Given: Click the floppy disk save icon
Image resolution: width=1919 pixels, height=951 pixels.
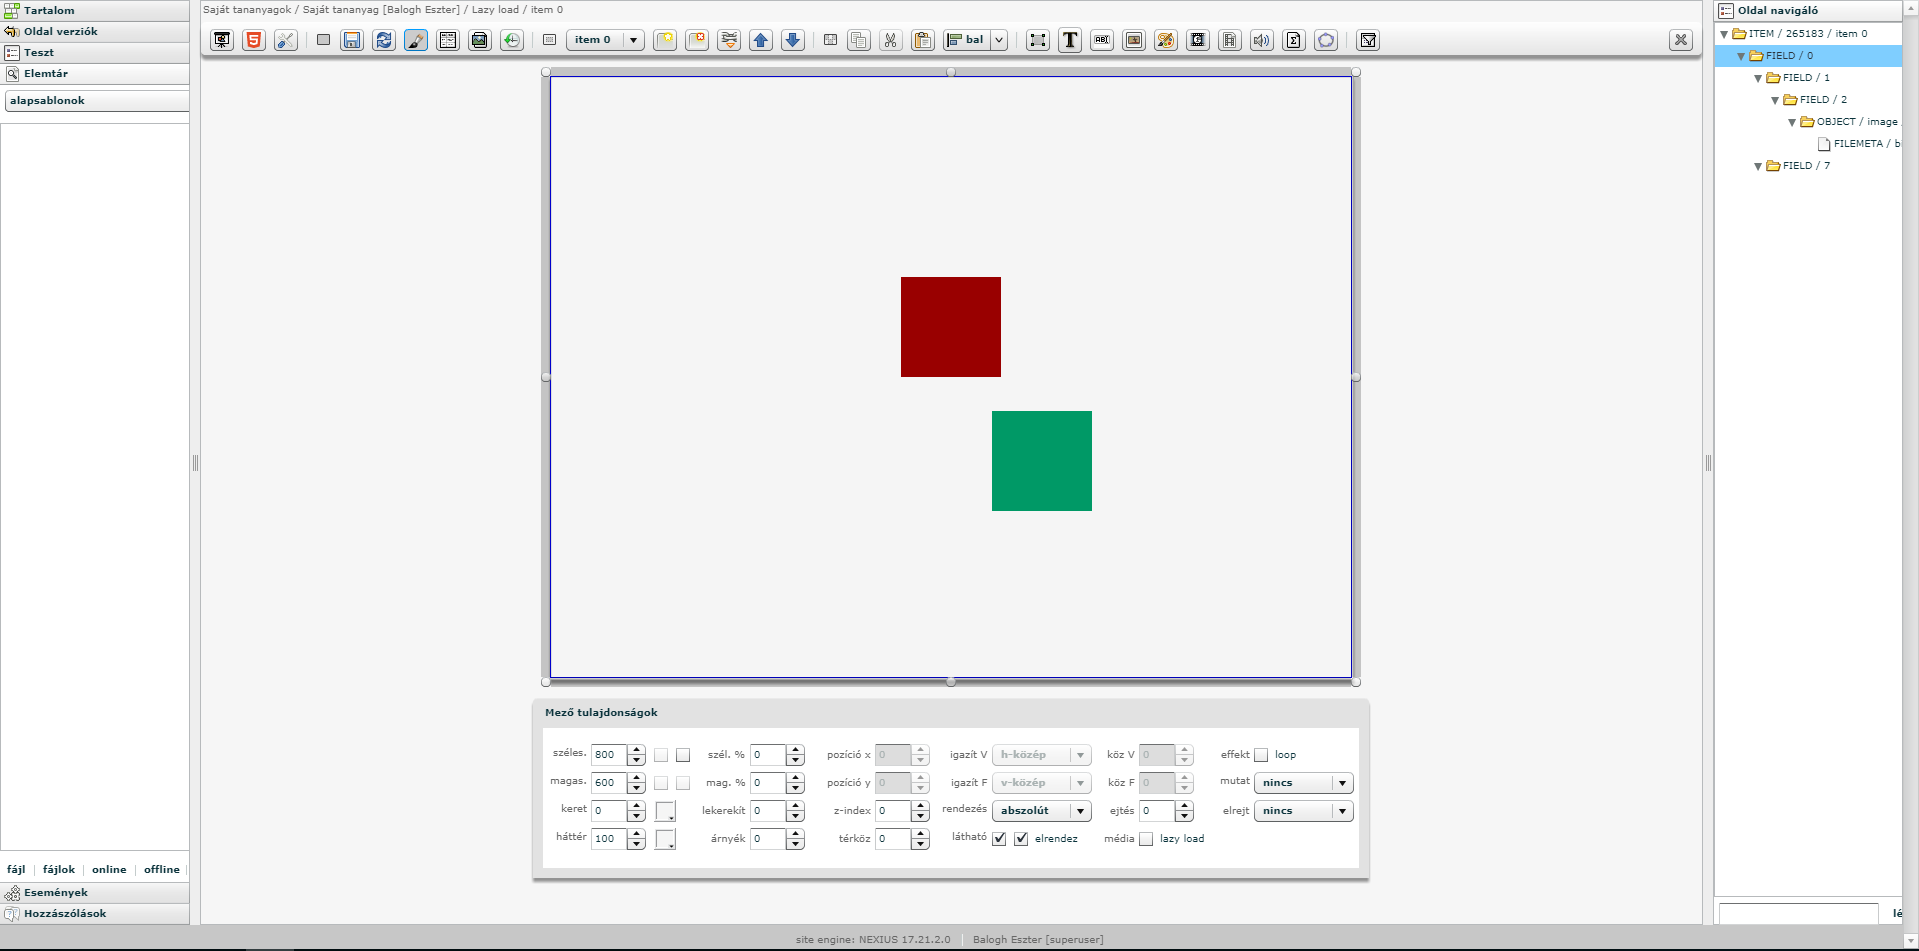Looking at the screenshot, I should click(352, 40).
